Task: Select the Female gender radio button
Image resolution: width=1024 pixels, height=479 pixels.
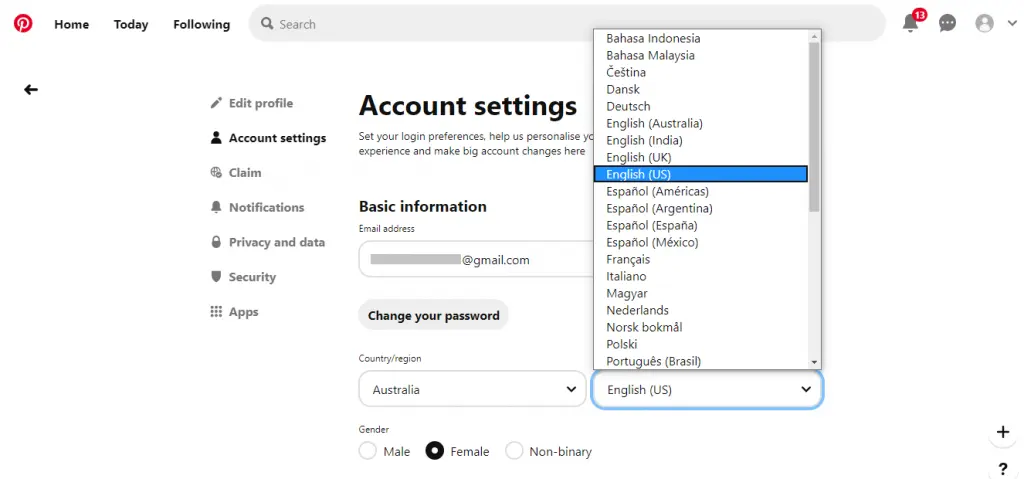Action: (434, 451)
